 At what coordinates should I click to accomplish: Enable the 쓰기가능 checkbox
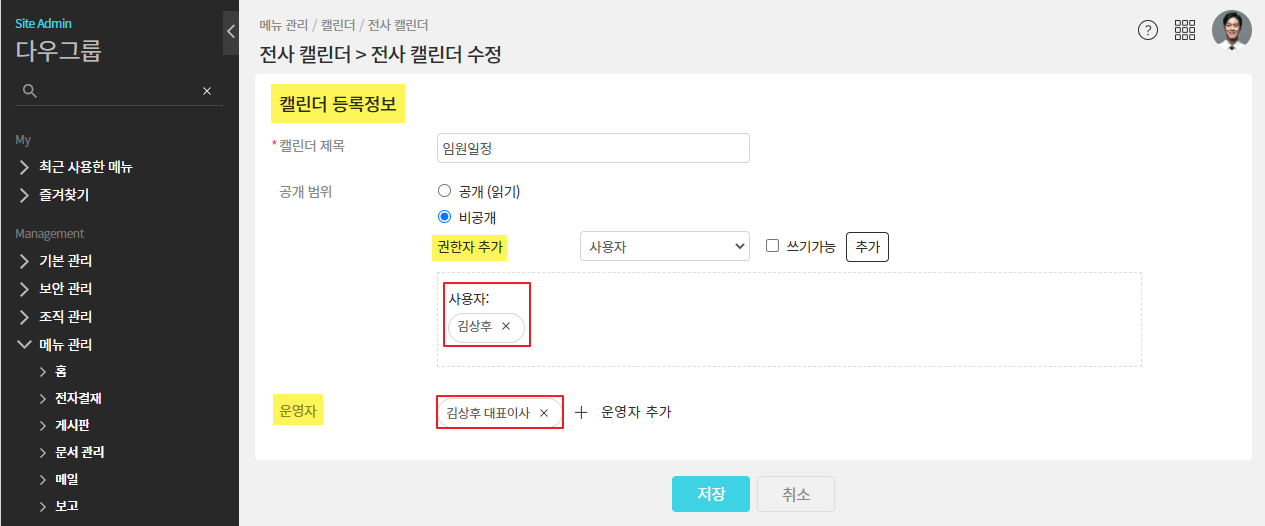[x=772, y=246]
